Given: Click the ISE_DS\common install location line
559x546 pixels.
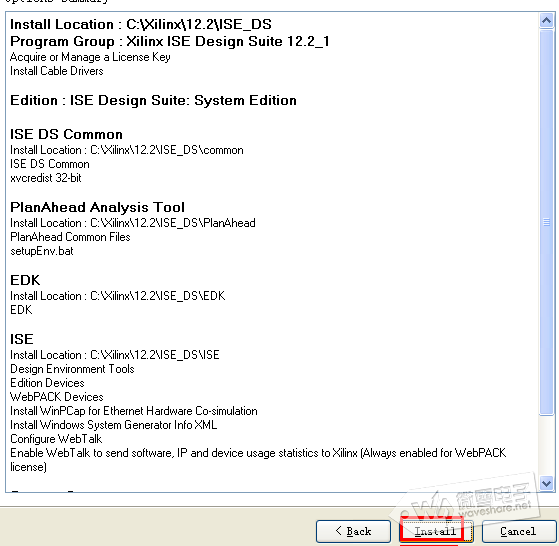Looking at the screenshot, I should [127, 150].
